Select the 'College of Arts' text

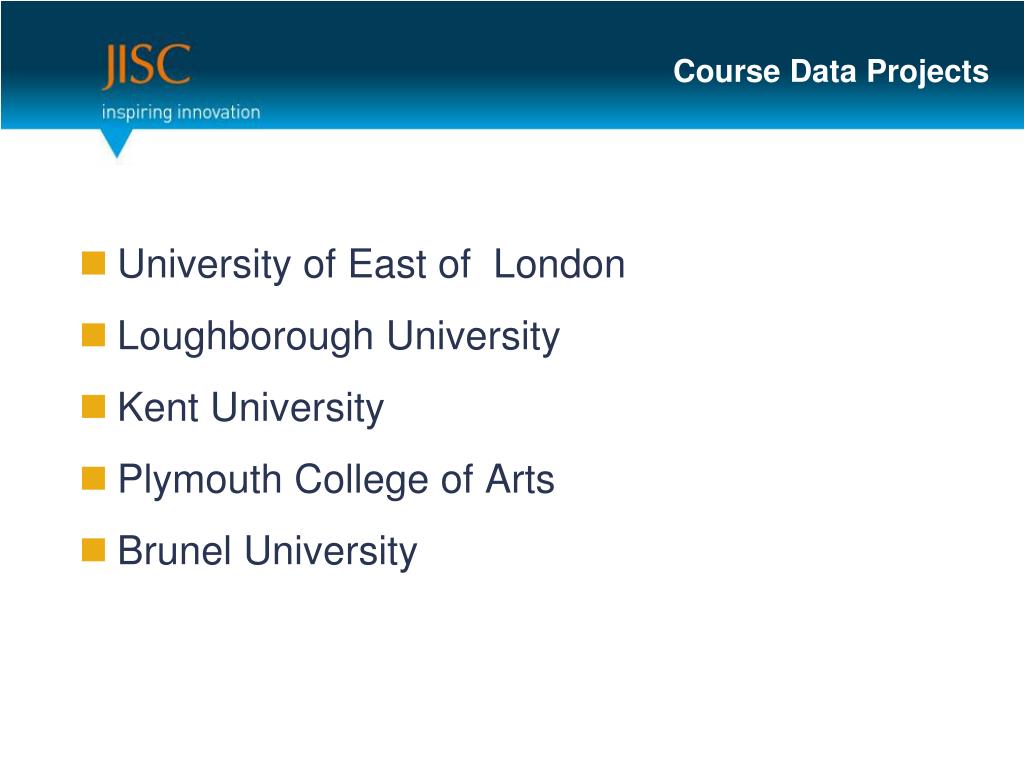(424, 480)
